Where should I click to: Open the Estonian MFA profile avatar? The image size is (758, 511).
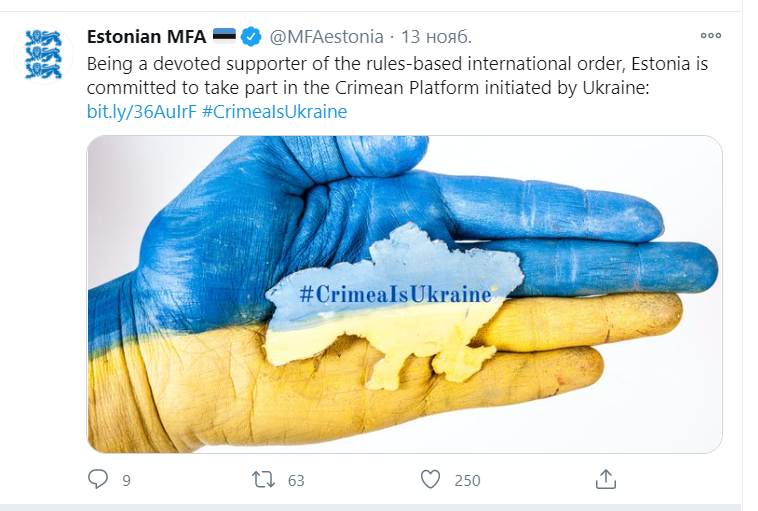[43, 54]
